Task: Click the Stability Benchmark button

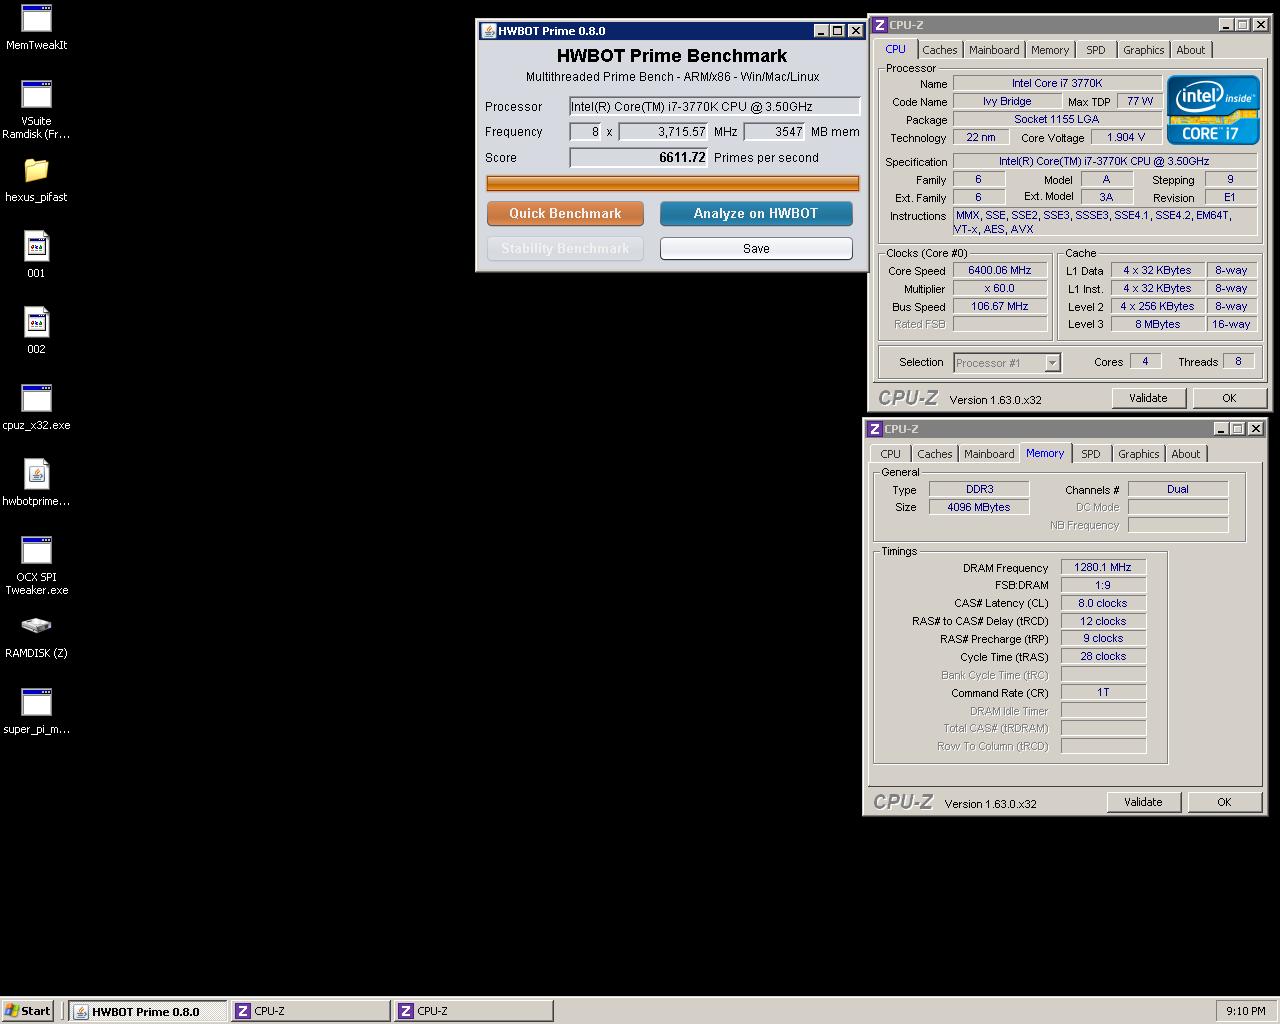Action: 565,248
